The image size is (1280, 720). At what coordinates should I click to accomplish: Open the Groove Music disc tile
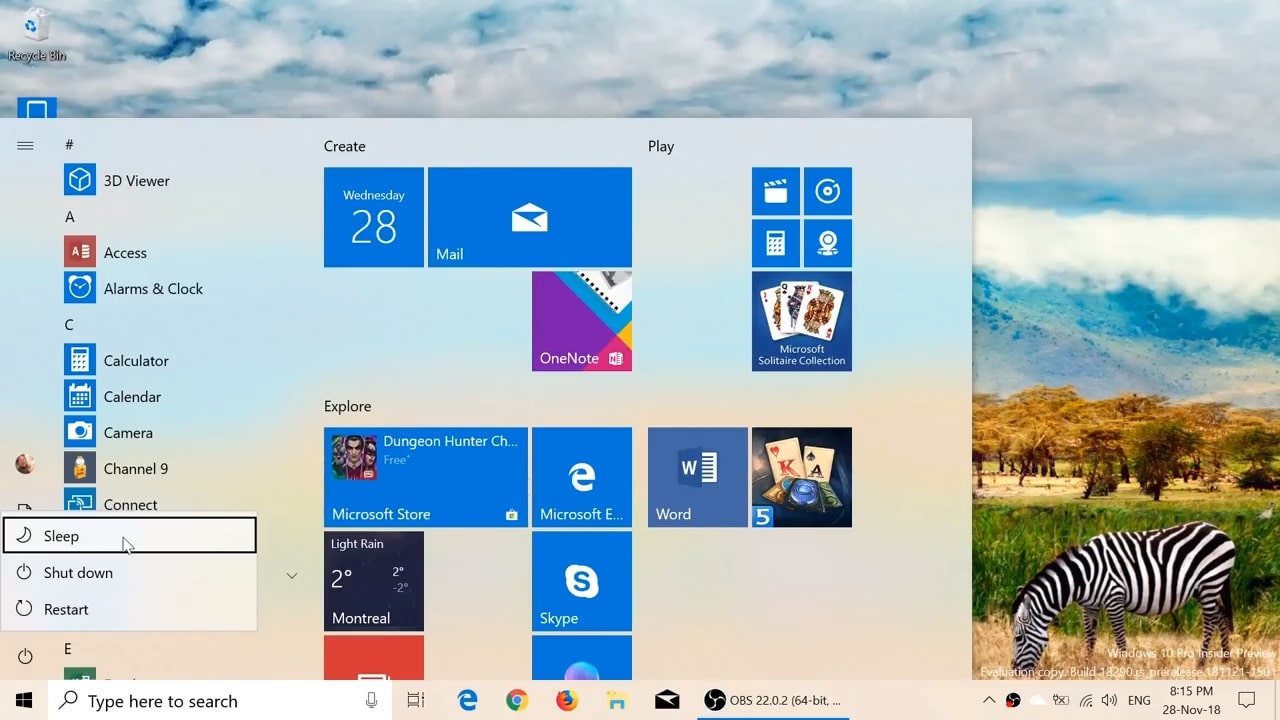coord(828,191)
